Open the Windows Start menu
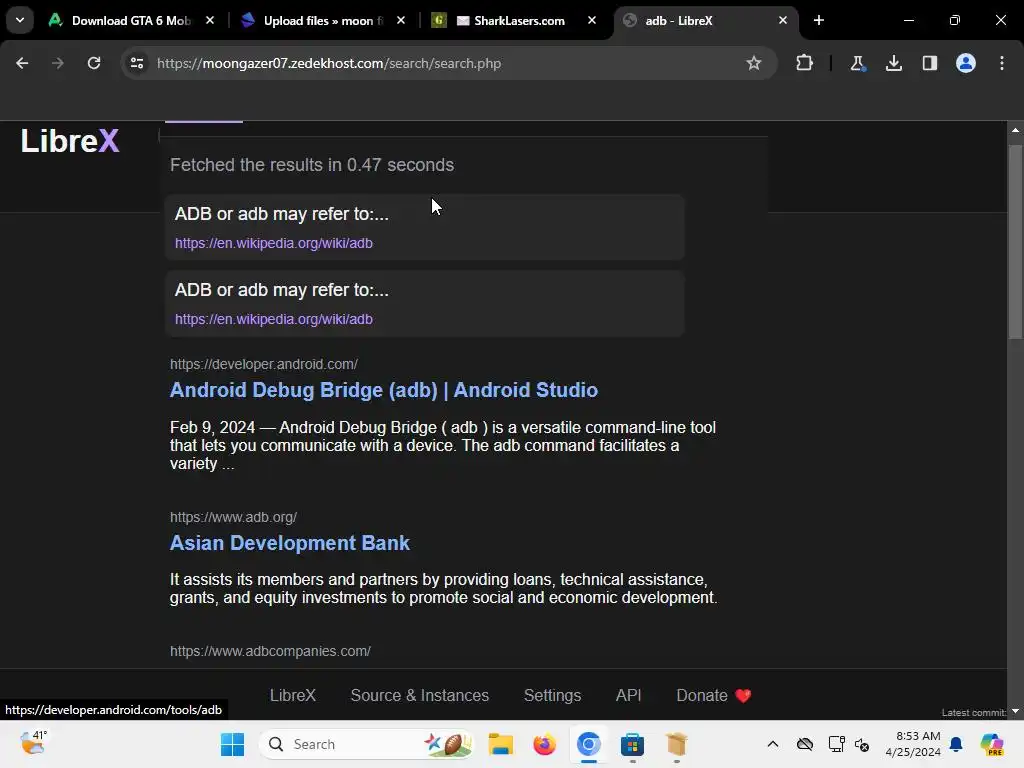 click(x=232, y=744)
